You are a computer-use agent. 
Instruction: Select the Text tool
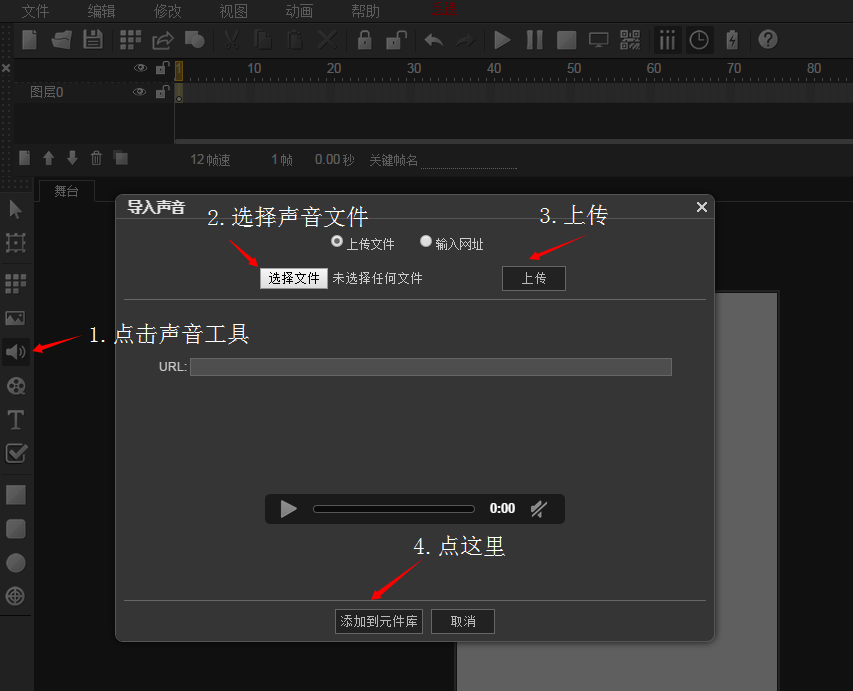click(x=15, y=419)
